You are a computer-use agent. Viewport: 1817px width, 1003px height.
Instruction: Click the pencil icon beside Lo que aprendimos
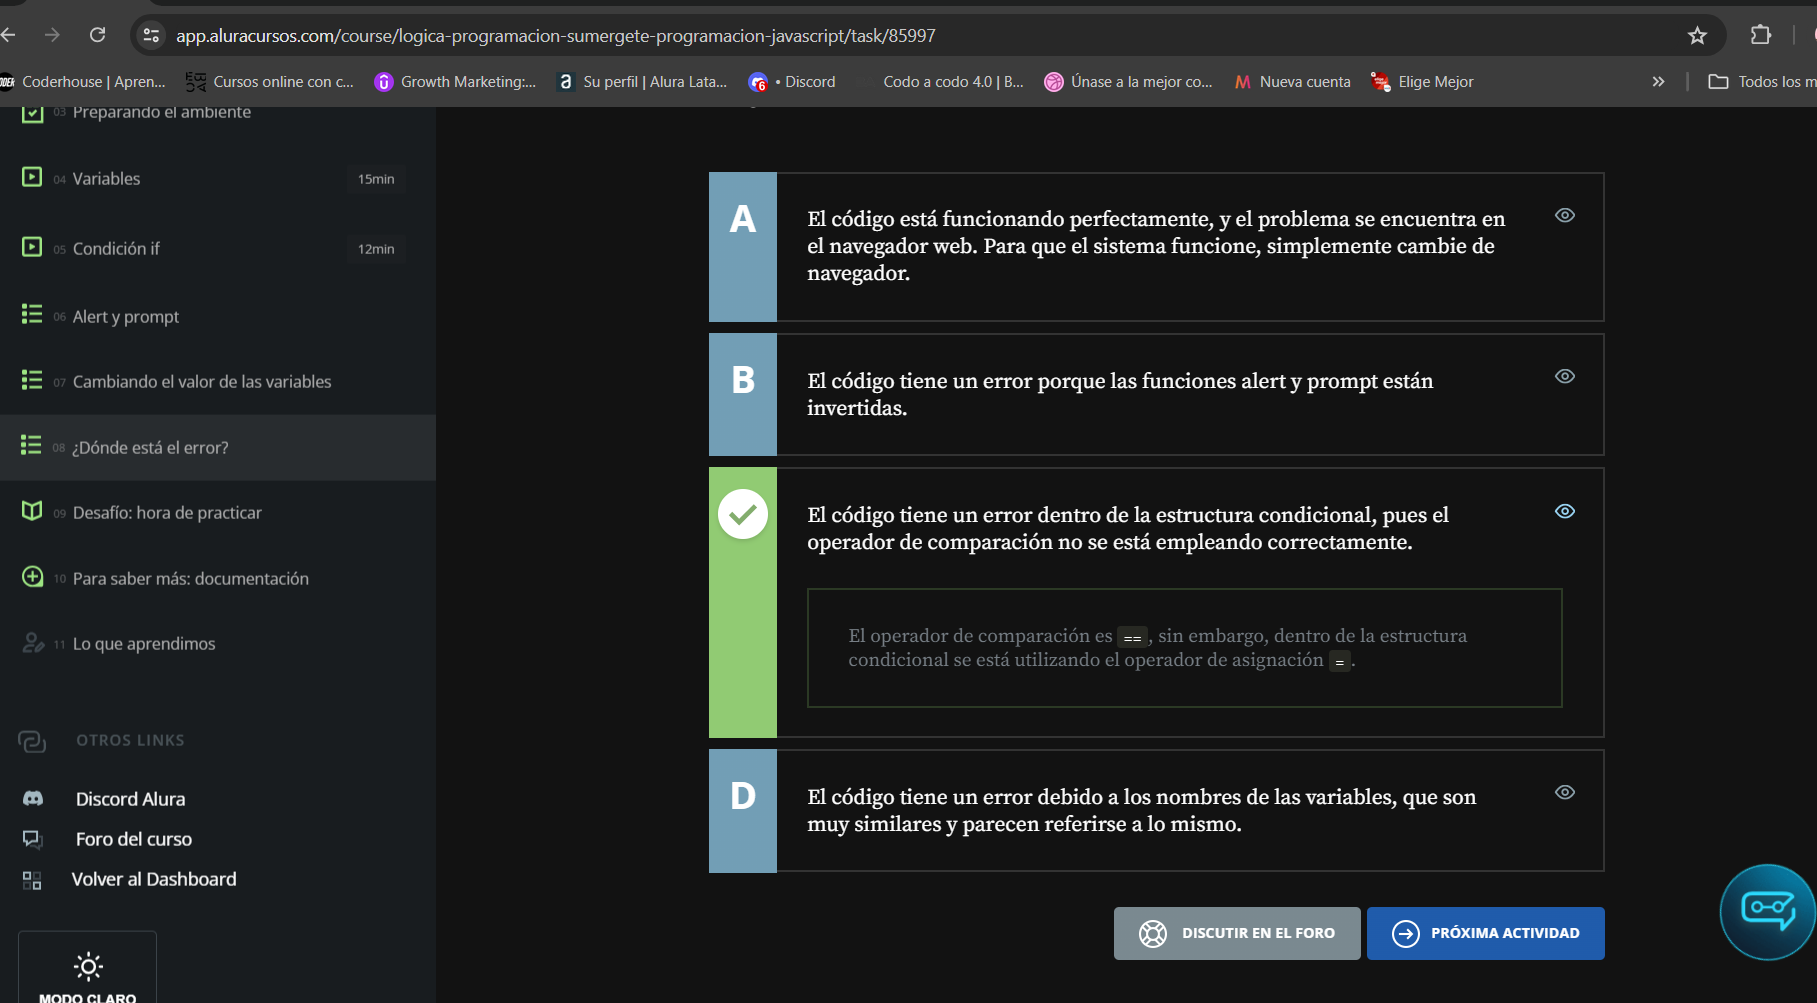pos(32,643)
